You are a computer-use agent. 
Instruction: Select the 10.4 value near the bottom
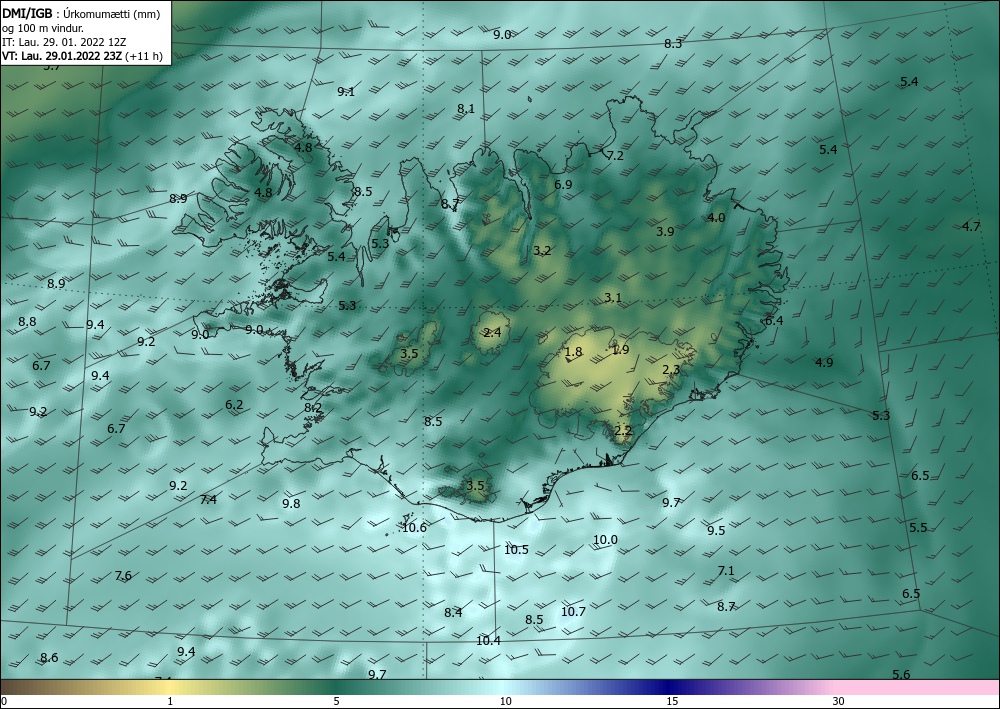pos(488,641)
